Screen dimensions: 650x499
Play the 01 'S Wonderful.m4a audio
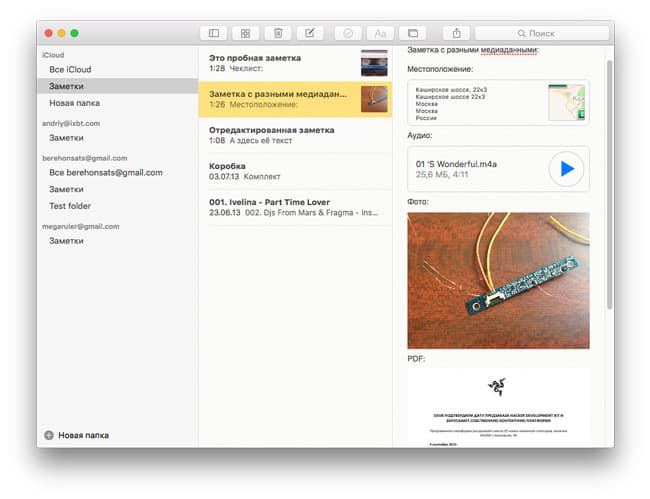pyautogui.click(x=566, y=169)
